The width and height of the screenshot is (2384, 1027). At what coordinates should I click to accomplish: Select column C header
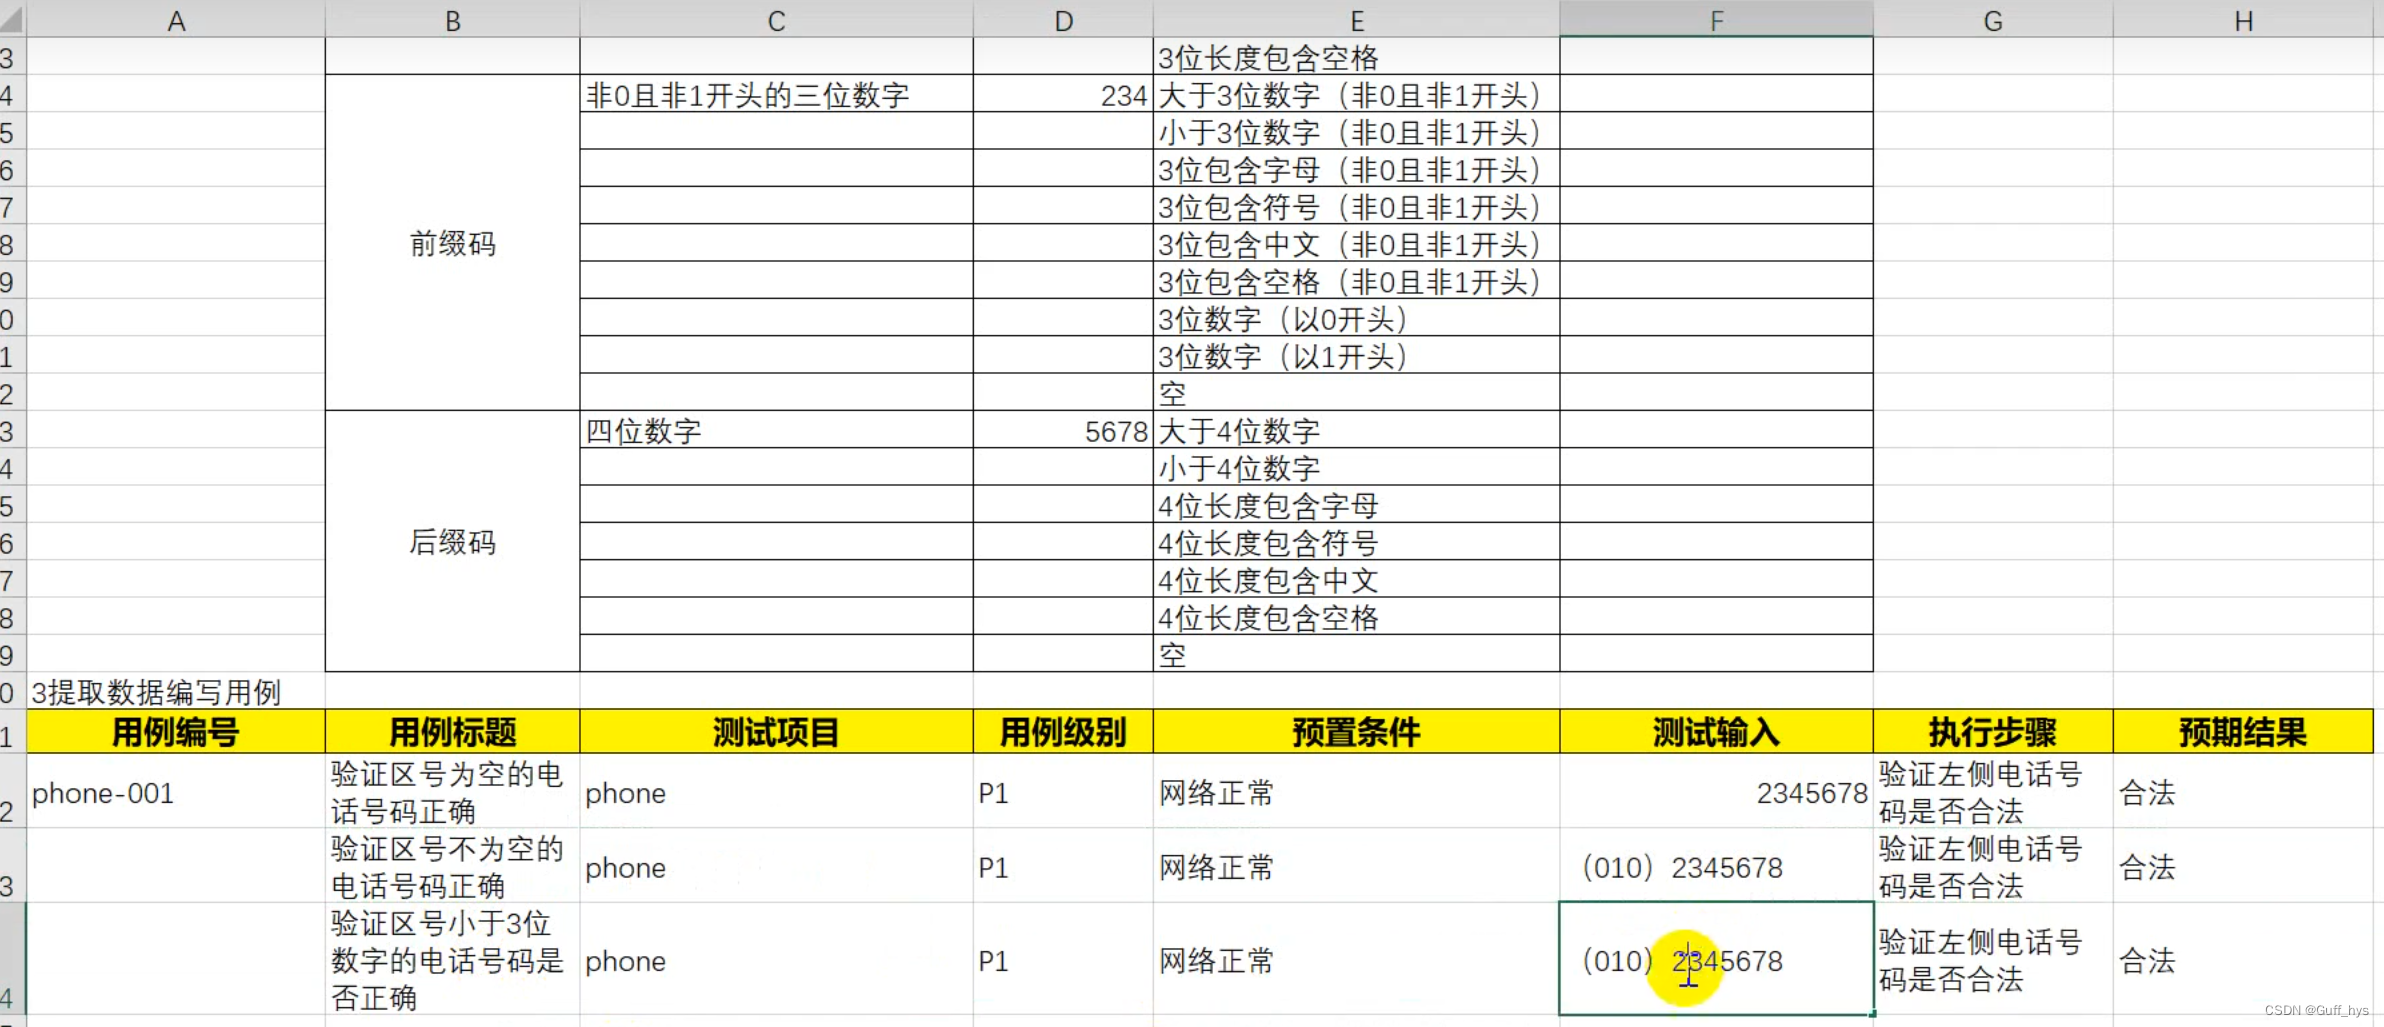tap(776, 20)
